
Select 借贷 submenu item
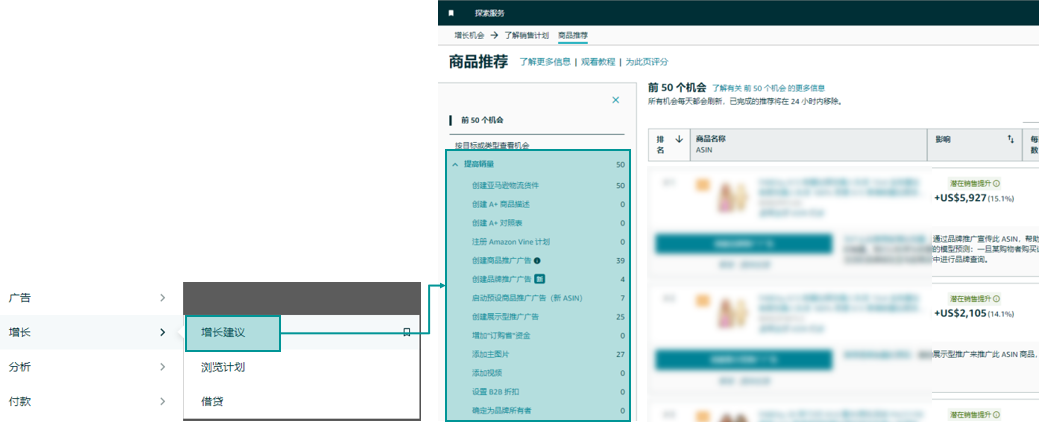[x=212, y=402]
